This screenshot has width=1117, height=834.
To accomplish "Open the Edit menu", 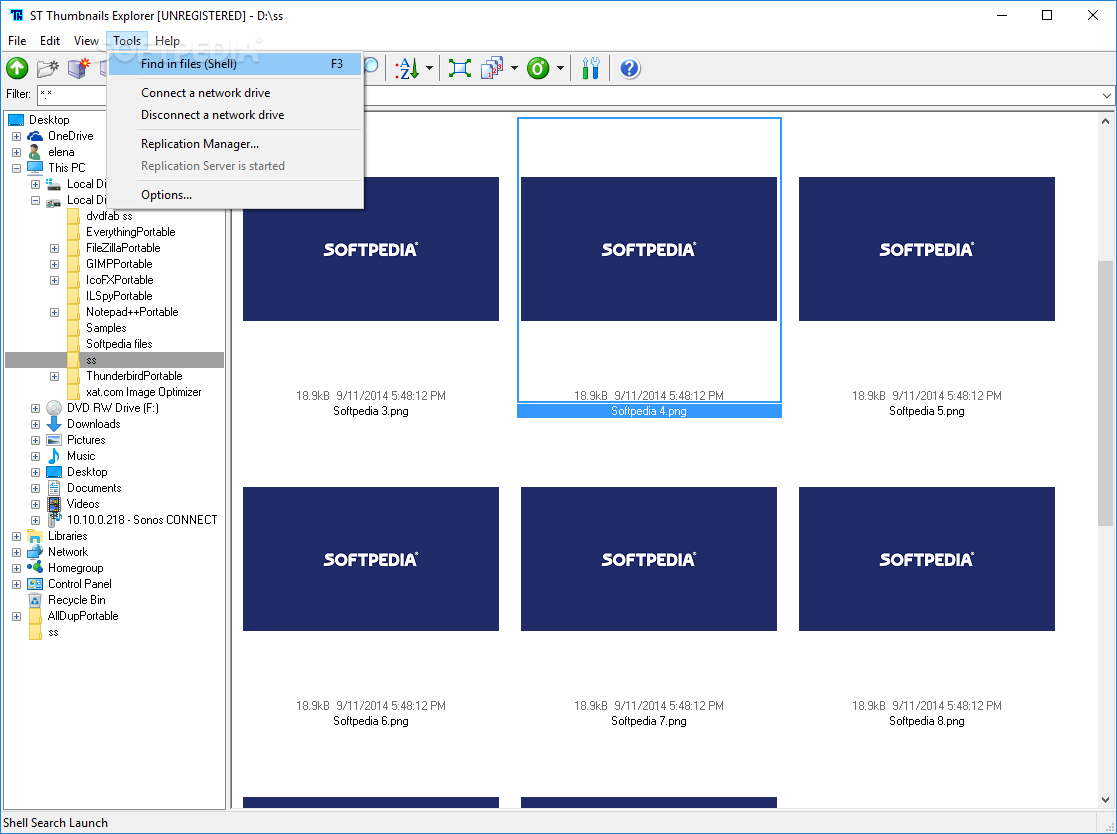I will point(50,41).
